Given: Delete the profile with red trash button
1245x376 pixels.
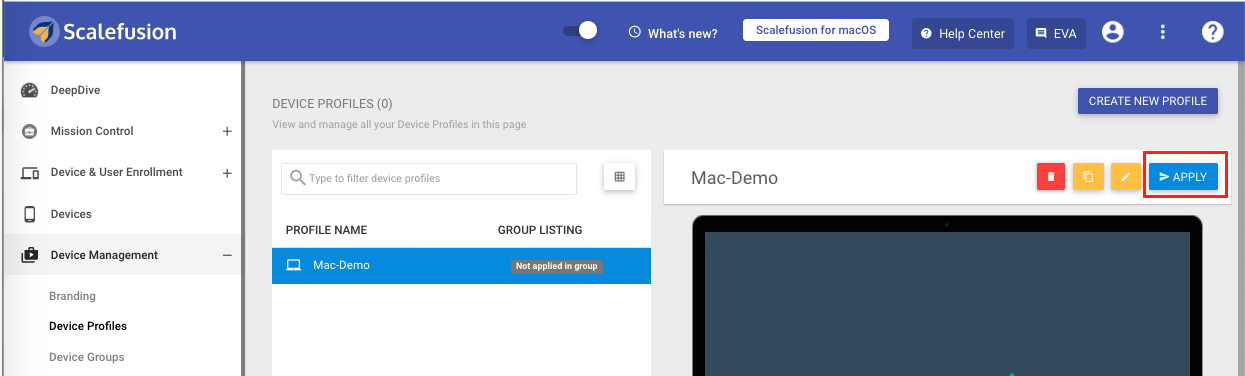Looking at the screenshot, I should click(1051, 177).
